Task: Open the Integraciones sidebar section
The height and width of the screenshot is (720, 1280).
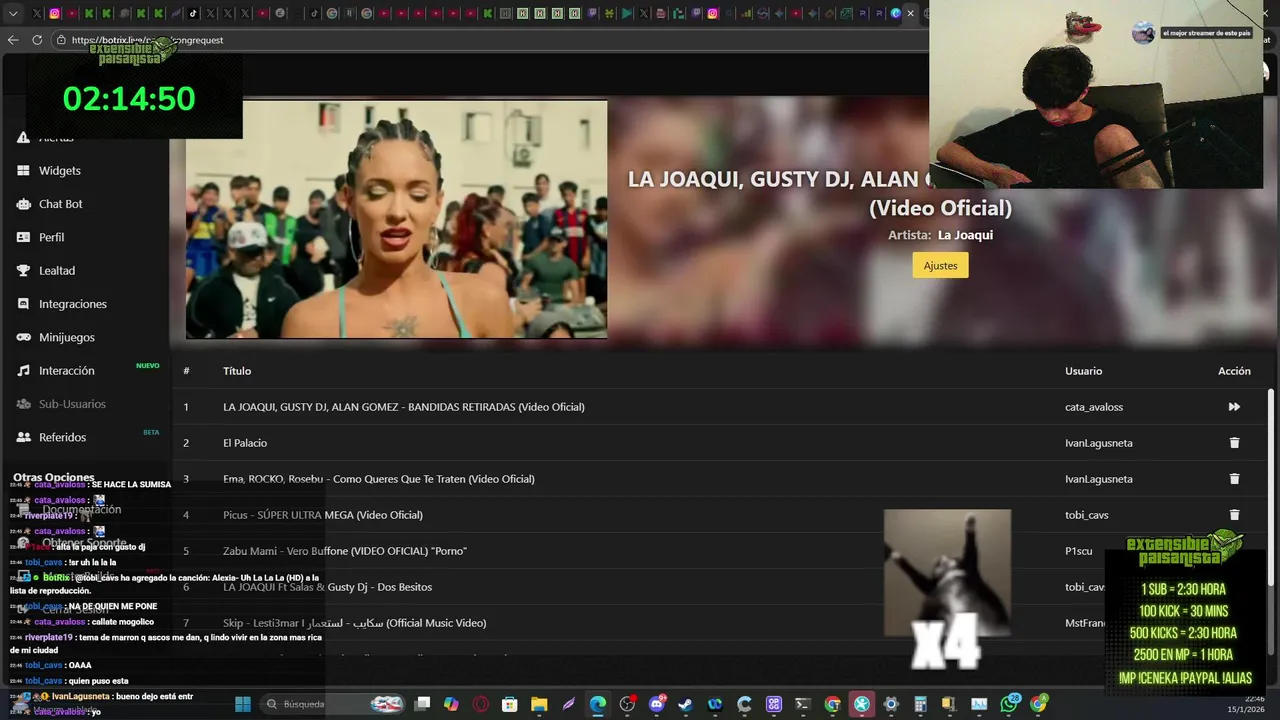Action: tap(73, 304)
